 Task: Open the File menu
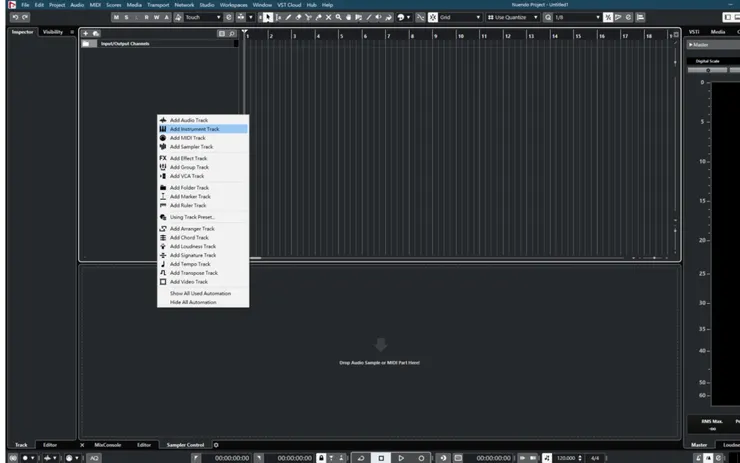point(25,5)
